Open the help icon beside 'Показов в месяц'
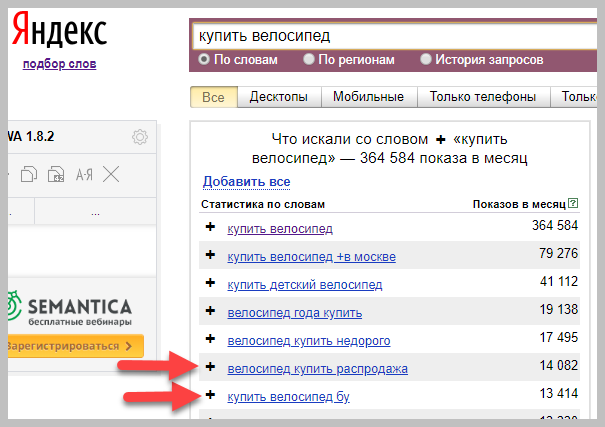 [573, 204]
